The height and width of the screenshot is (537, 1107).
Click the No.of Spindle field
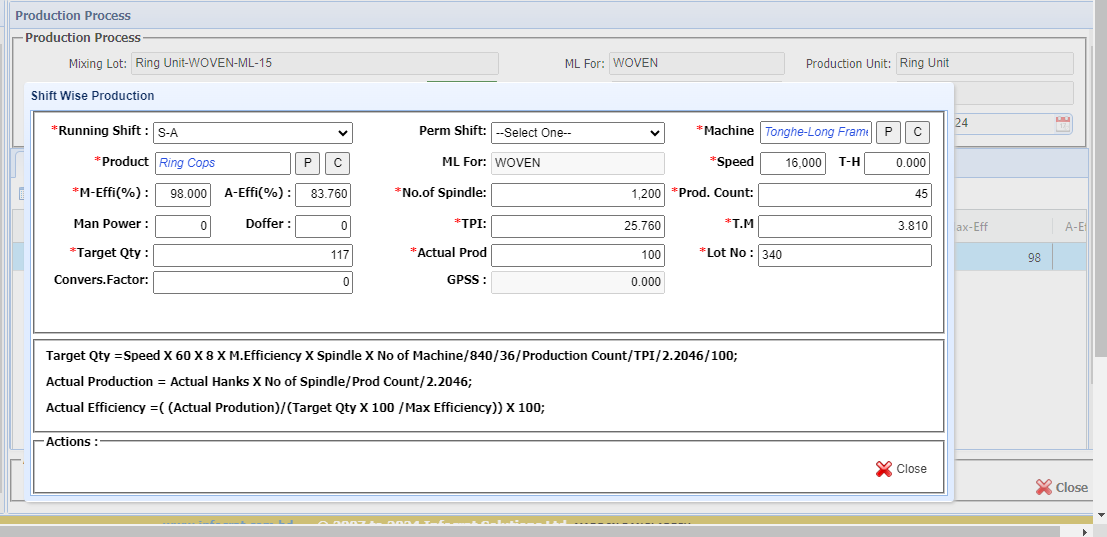pyautogui.click(x=578, y=195)
